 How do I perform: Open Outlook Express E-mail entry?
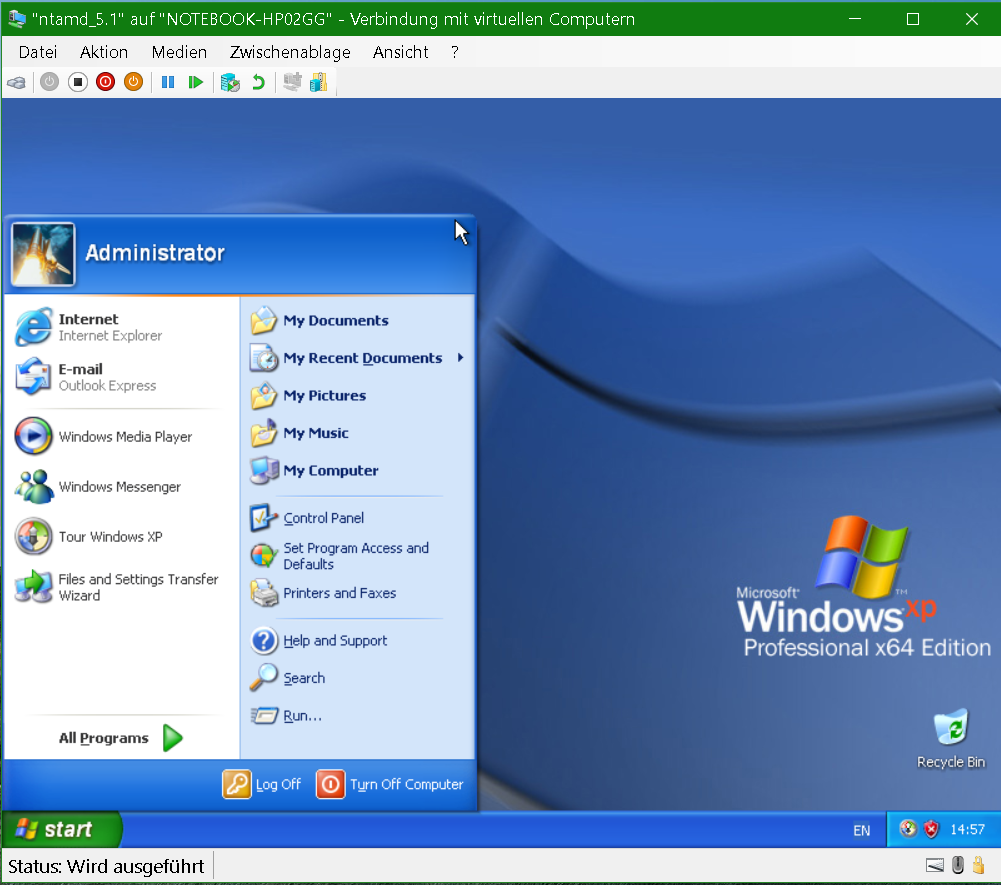pyautogui.click(x=120, y=377)
